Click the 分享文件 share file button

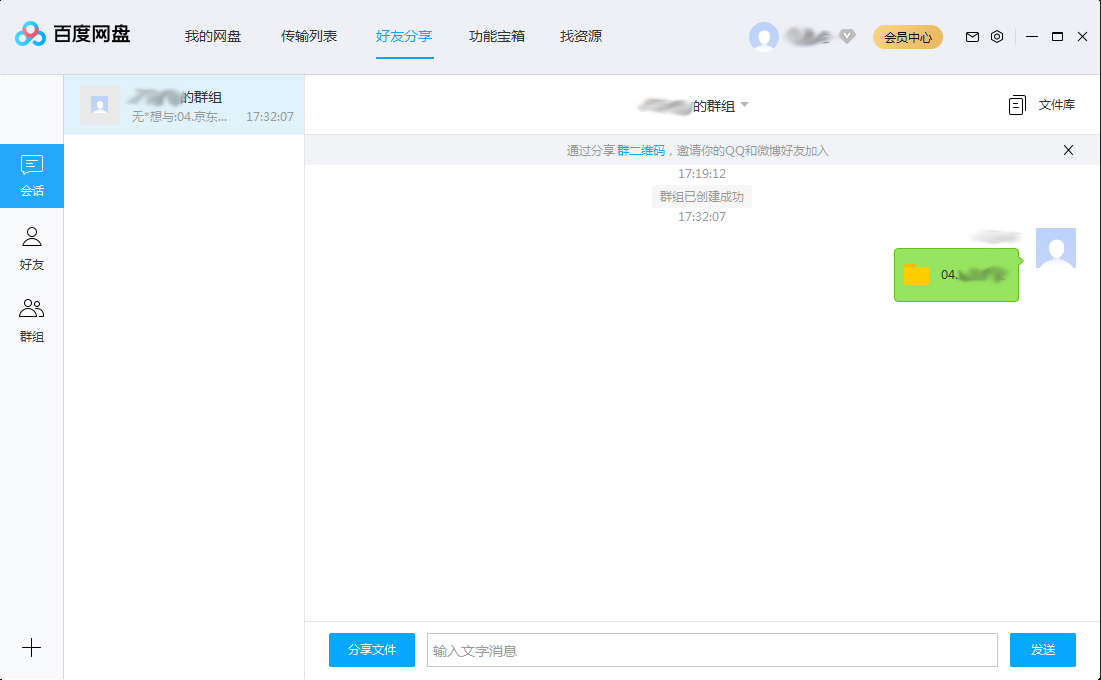tap(371, 649)
